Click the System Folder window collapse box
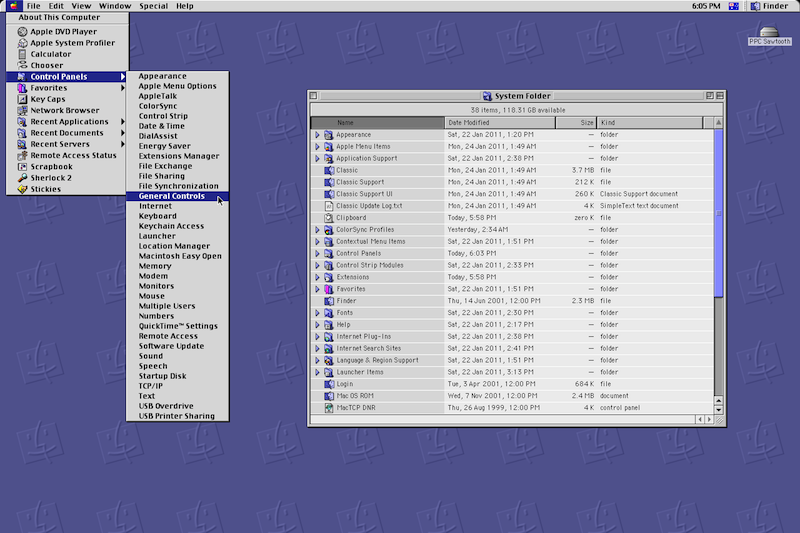 click(x=720, y=96)
